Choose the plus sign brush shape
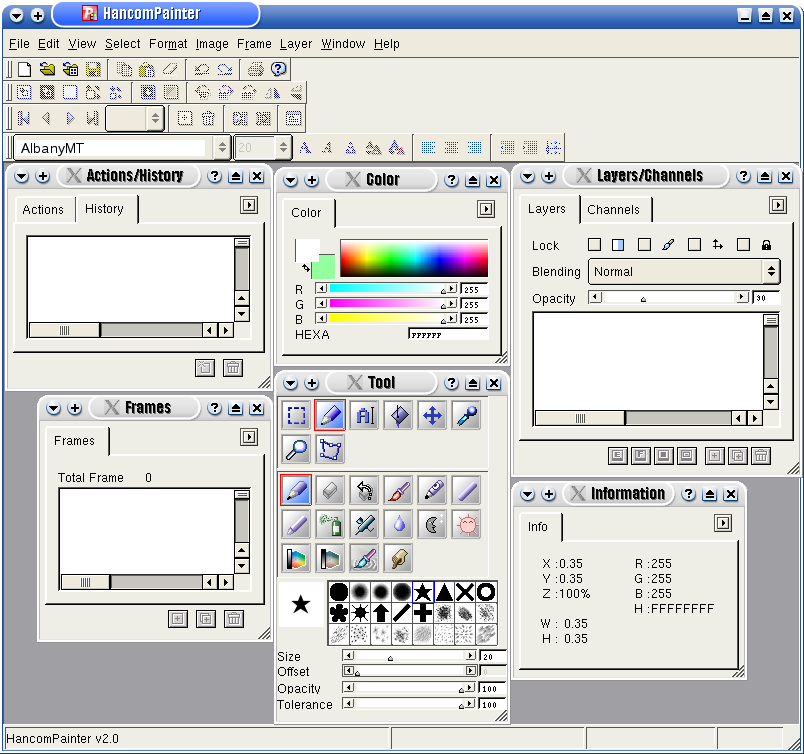Viewport: 804px width, 754px height. 423,613
